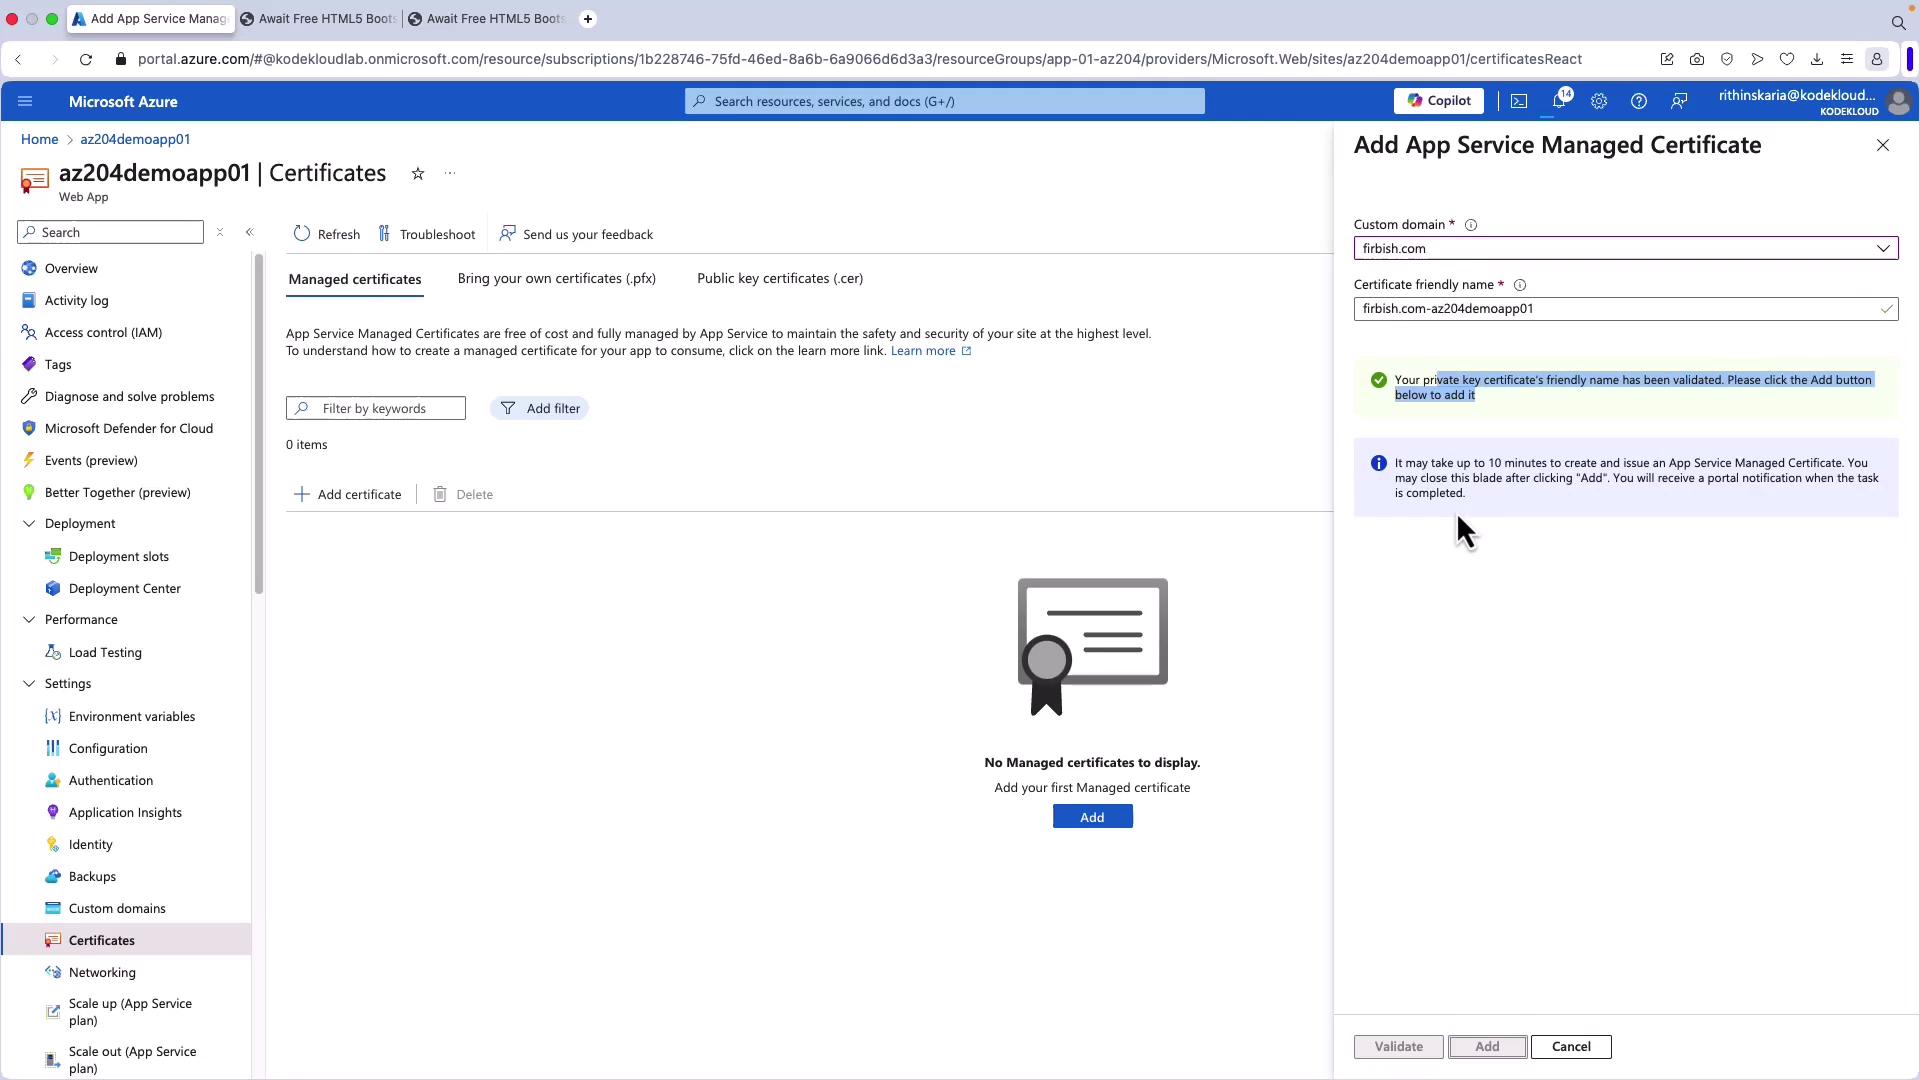Collapse the Performance sidebar group
The height and width of the screenshot is (1080, 1920).
click(29, 620)
